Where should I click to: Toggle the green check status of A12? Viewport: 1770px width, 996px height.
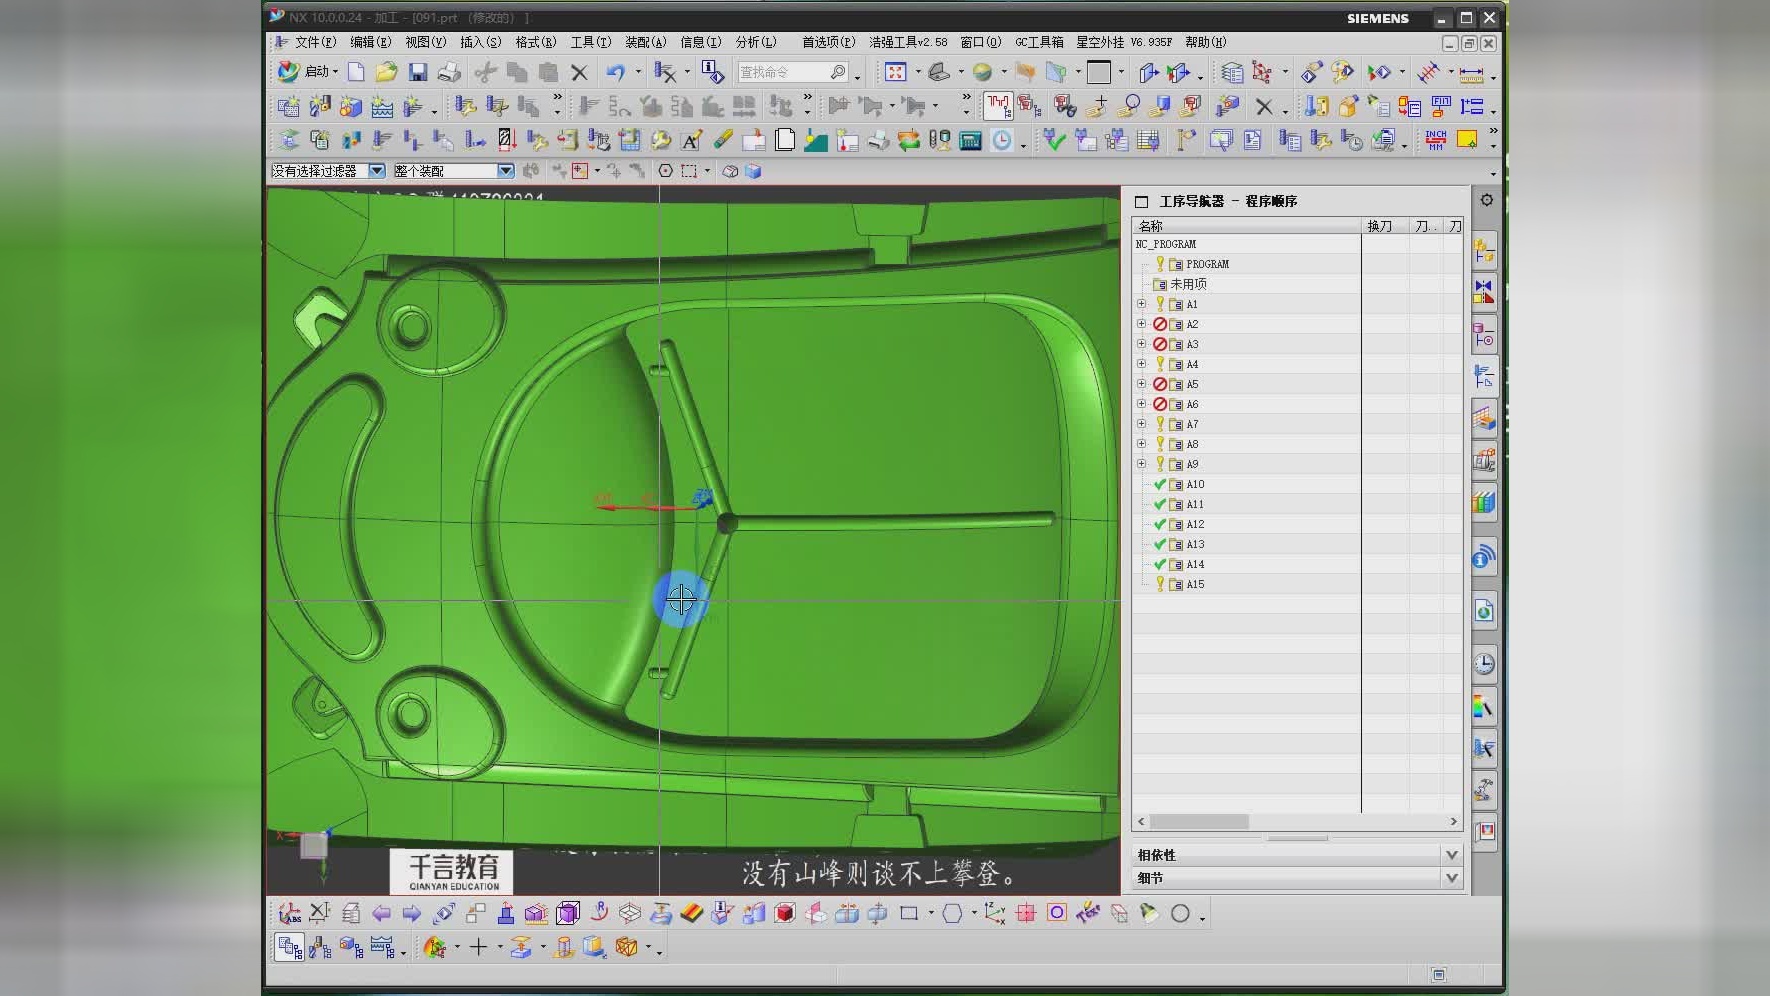coord(1160,524)
